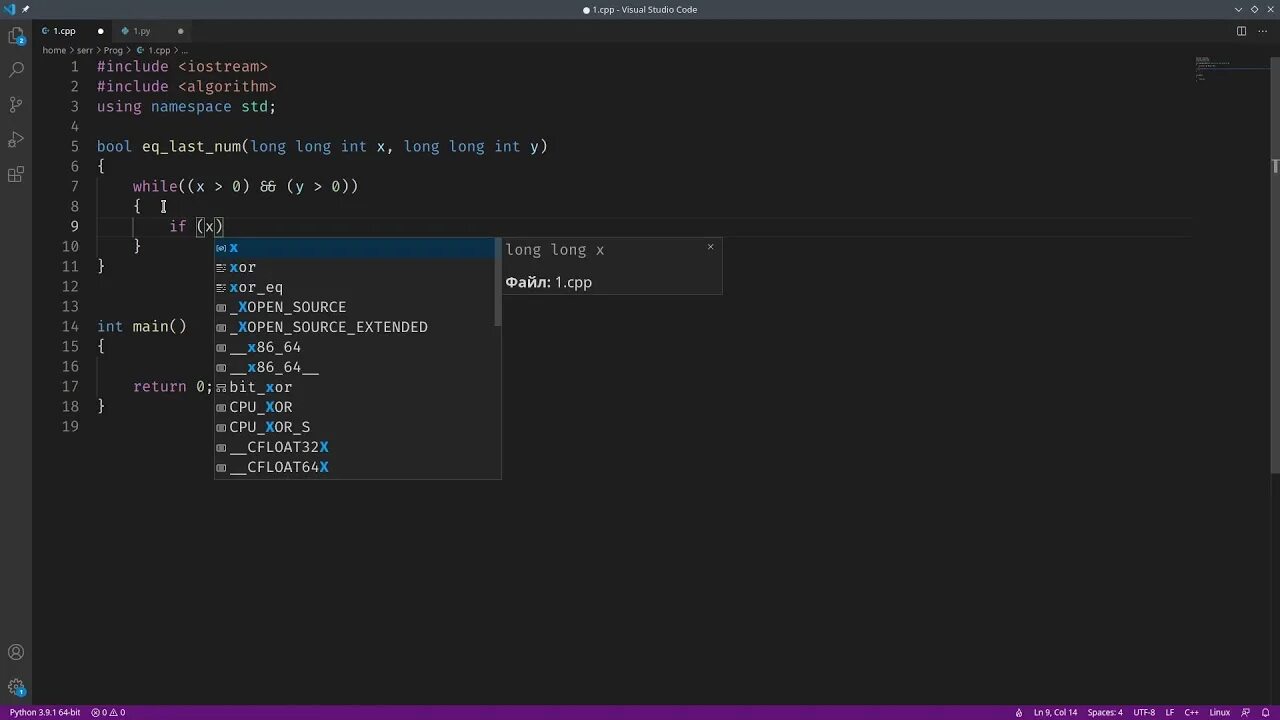Click the feedback icon in status bar
The width and height of the screenshot is (1280, 720).
pos(1246,712)
